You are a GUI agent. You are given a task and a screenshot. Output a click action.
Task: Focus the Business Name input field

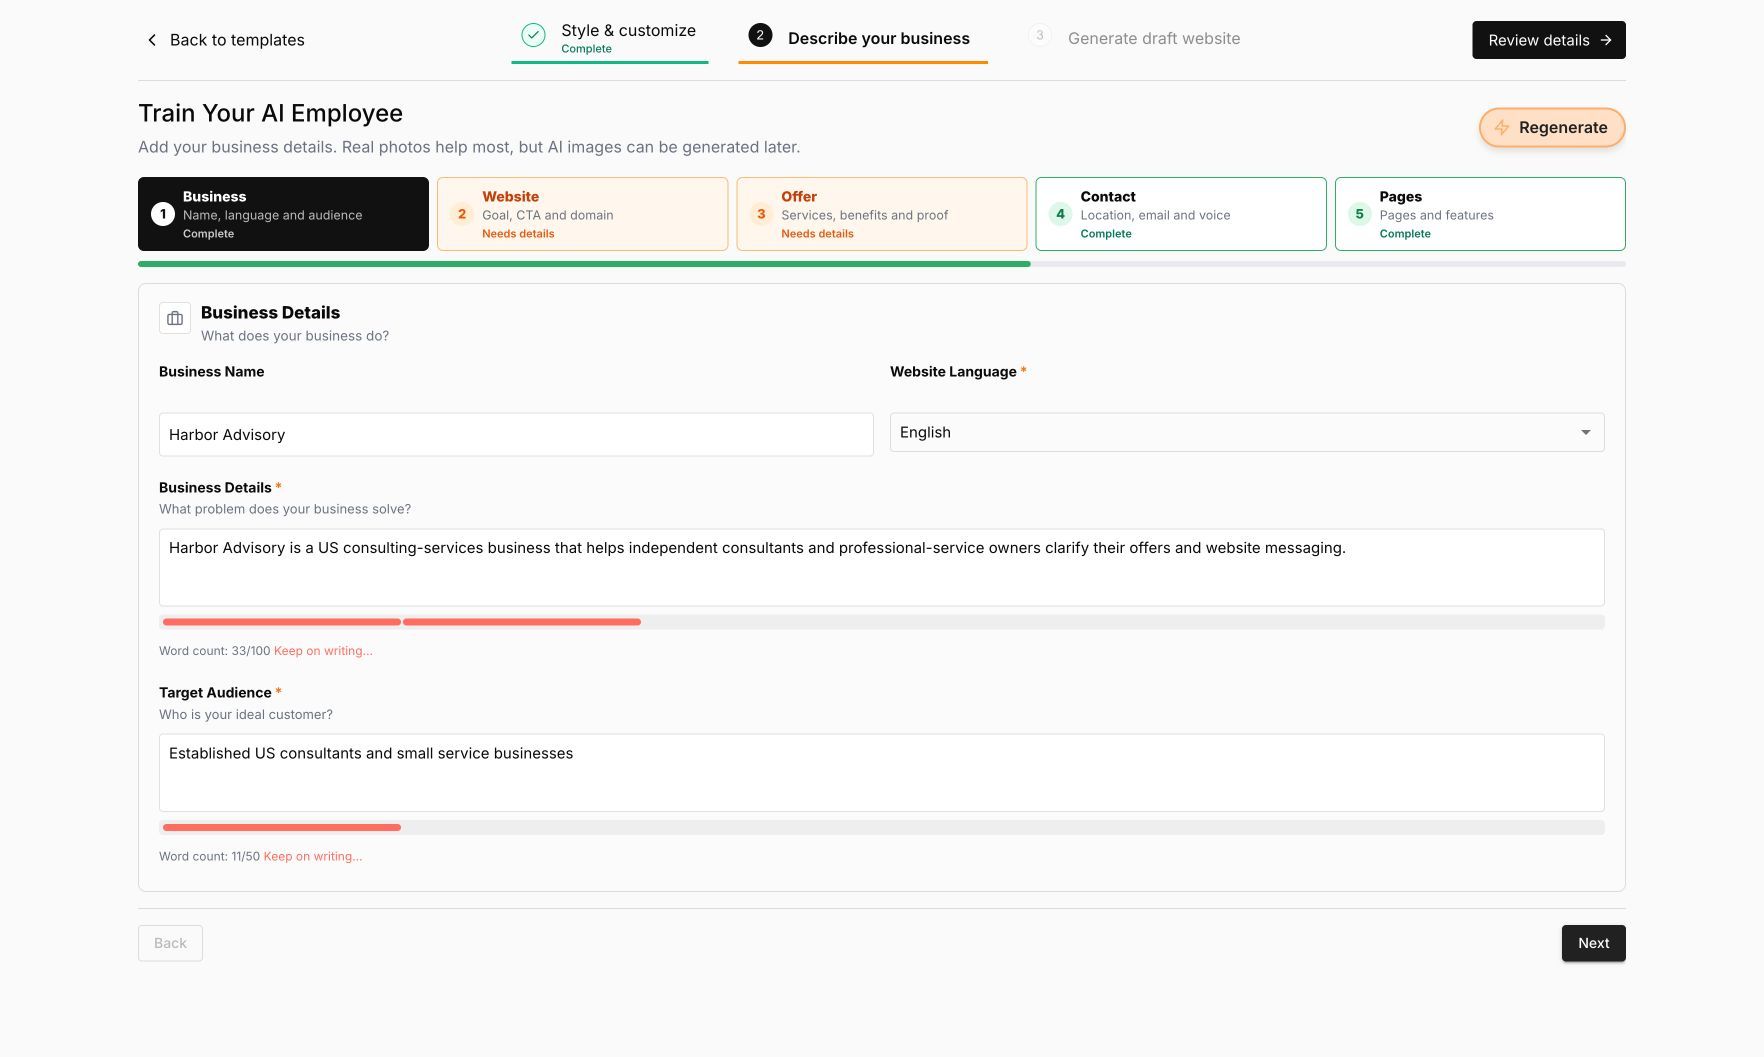516,435
